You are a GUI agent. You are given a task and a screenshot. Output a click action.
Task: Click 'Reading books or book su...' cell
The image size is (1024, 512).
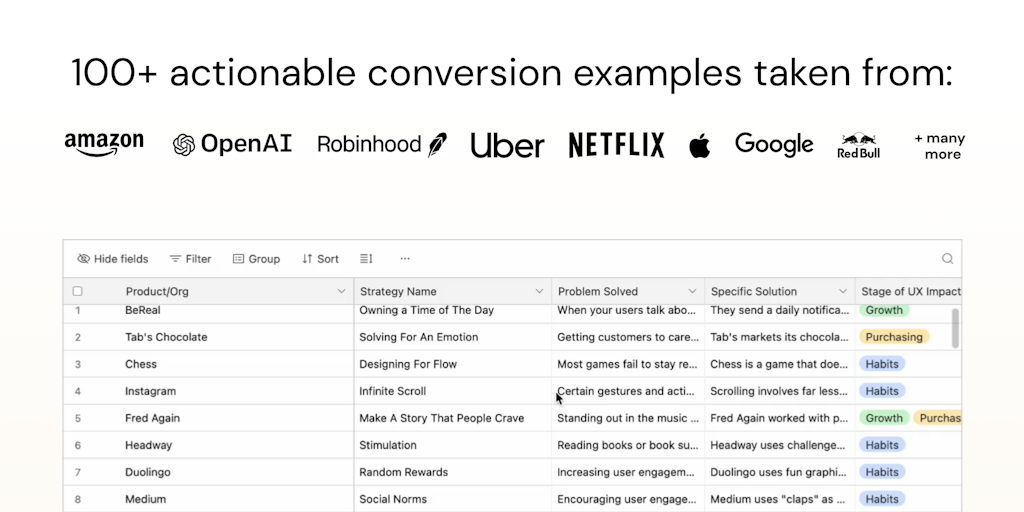tap(628, 445)
